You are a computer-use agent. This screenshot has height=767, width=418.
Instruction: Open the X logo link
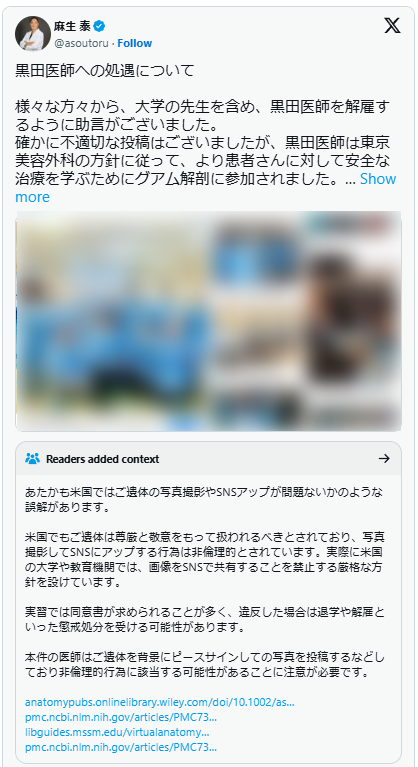pyautogui.click(x=392, y=26)
